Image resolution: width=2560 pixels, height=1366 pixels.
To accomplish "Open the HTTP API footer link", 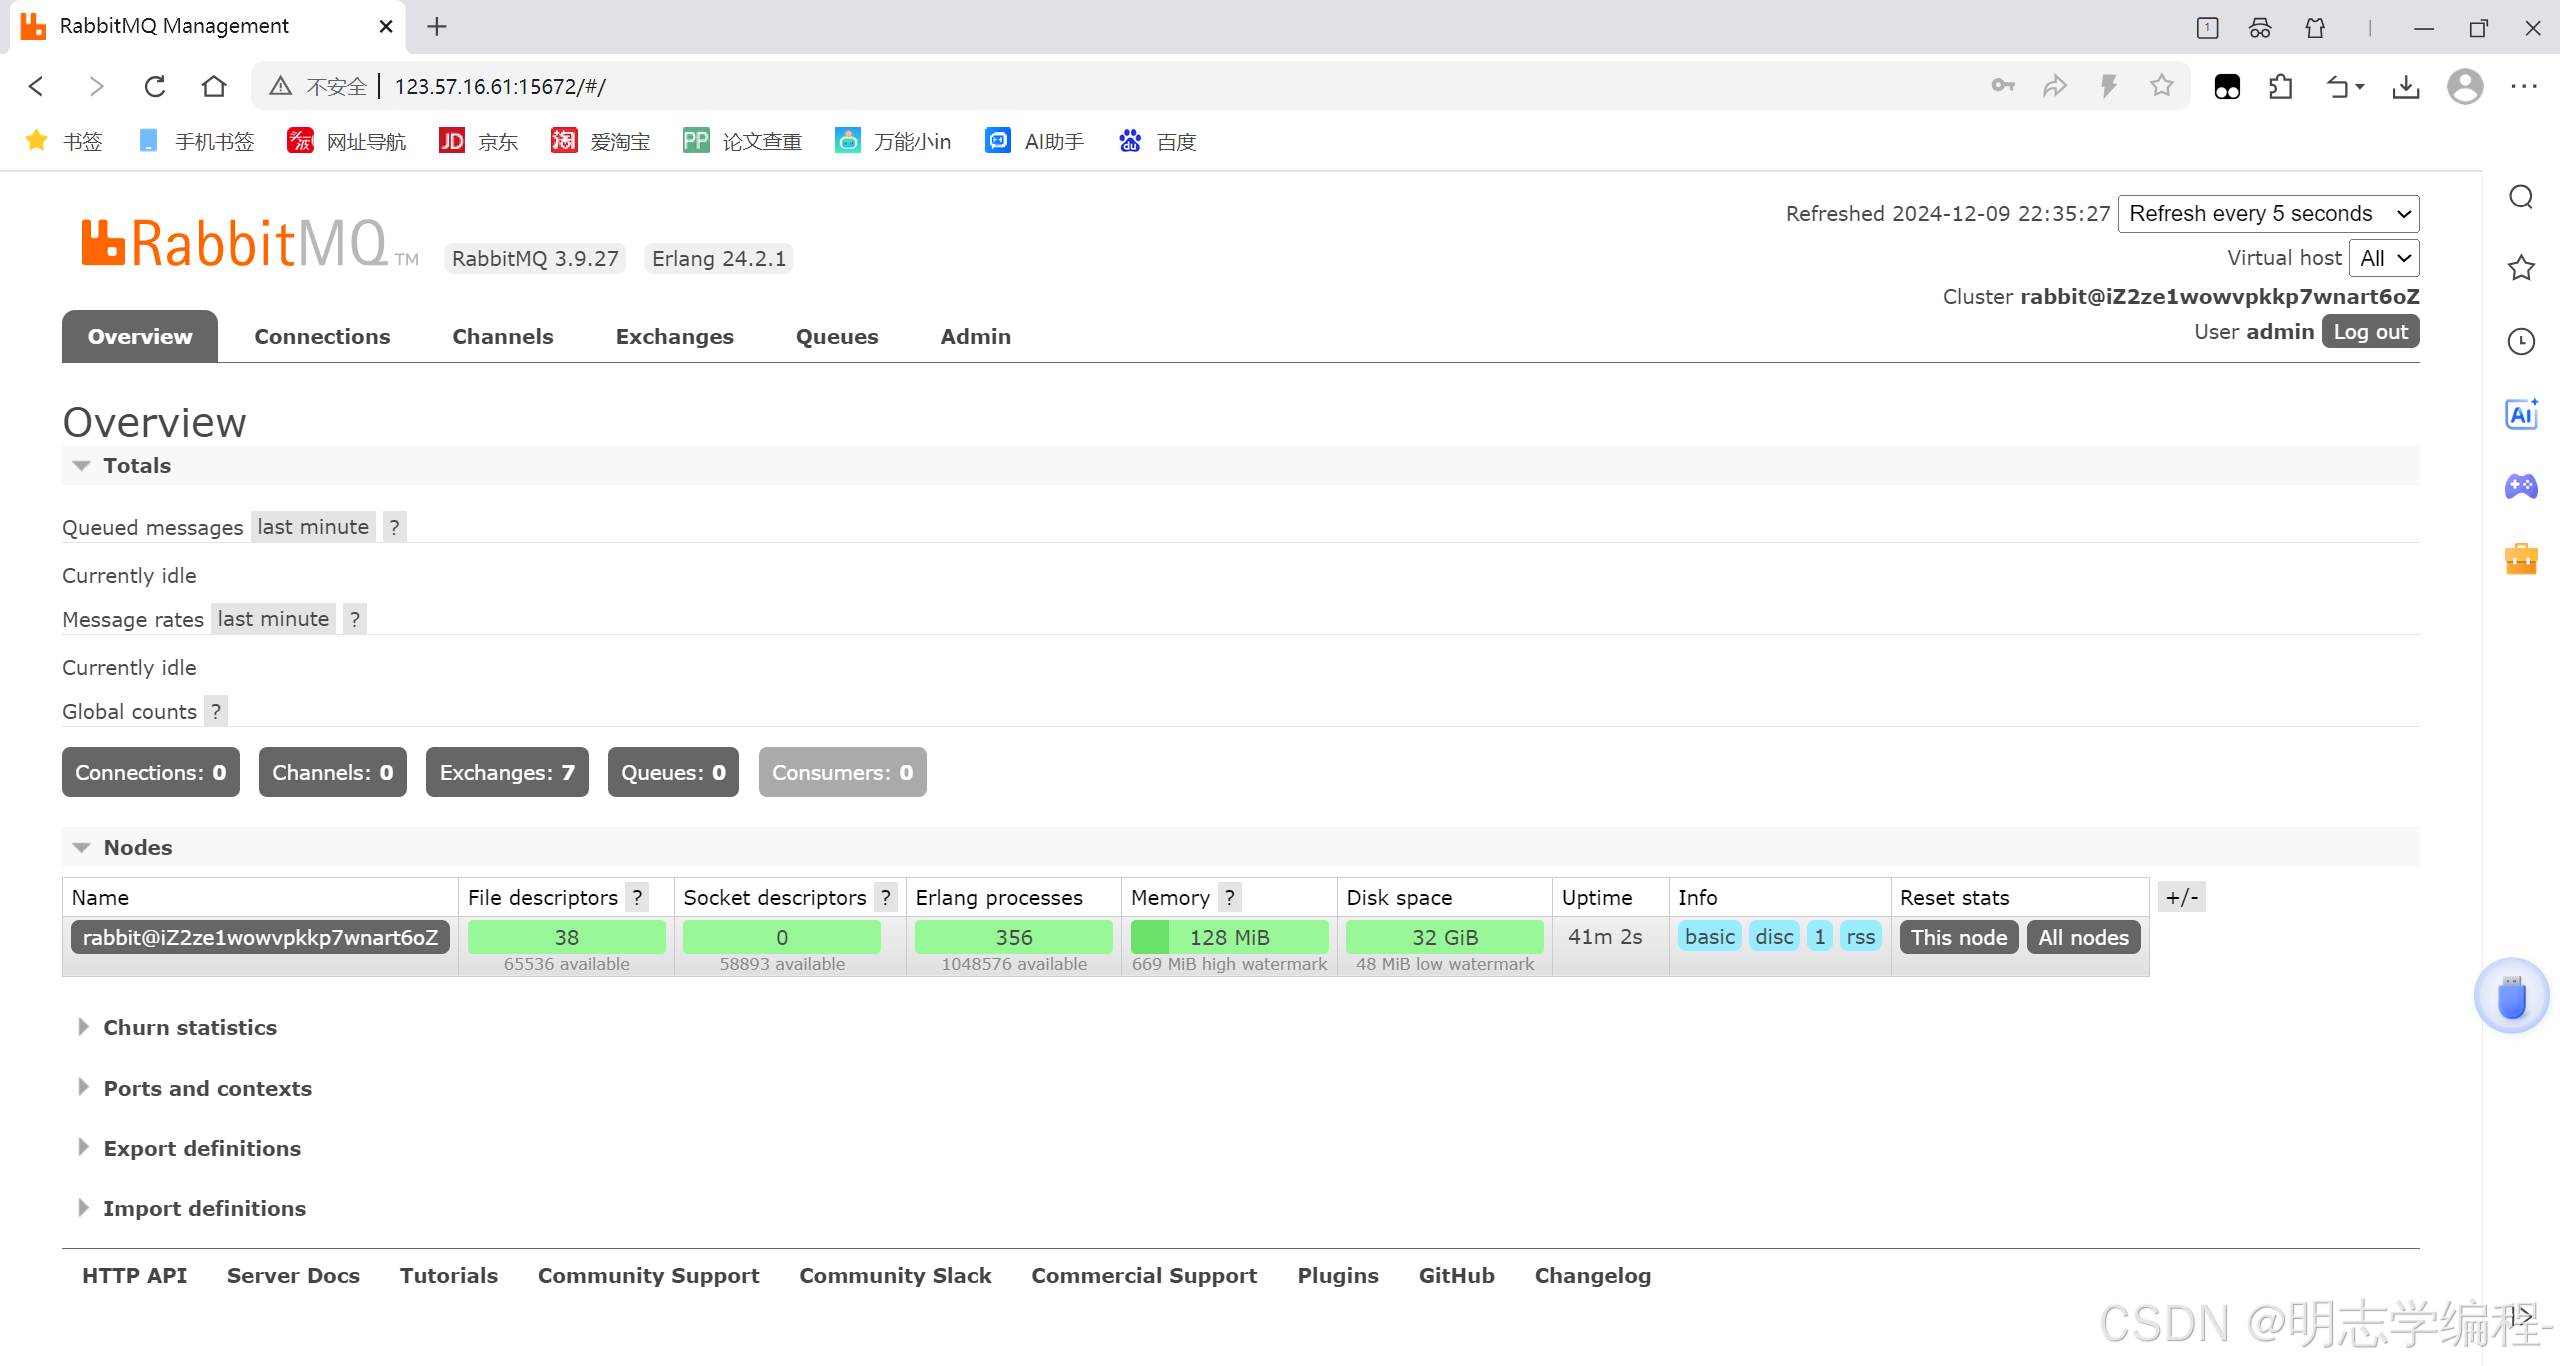I will pos(134,1275).
